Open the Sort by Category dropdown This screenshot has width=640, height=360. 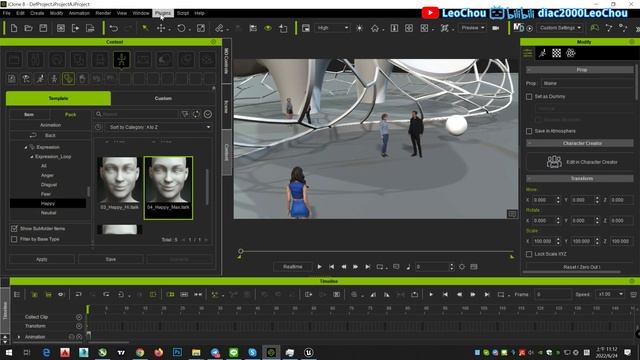159,127
